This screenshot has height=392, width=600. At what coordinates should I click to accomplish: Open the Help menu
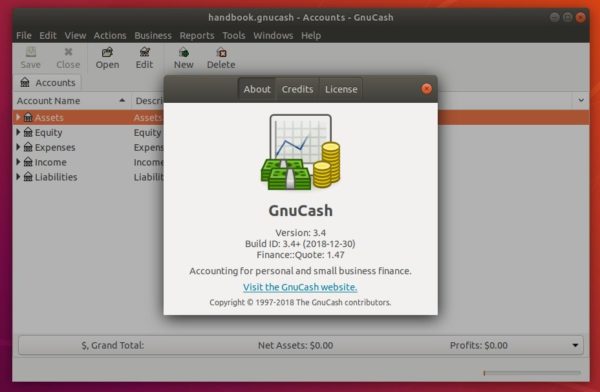pyautogui.click(x=311, y=36)
